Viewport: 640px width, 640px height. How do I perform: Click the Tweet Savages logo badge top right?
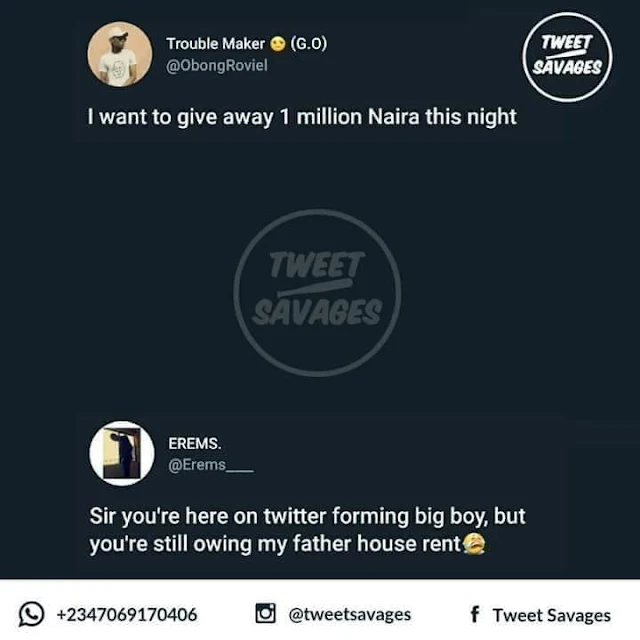tap(567, 57)
